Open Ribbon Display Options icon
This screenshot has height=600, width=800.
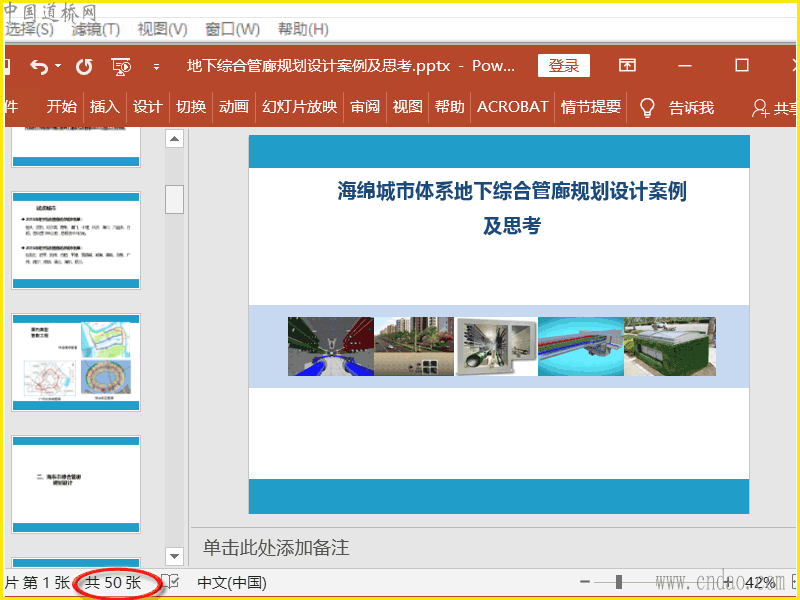point(627,65)
